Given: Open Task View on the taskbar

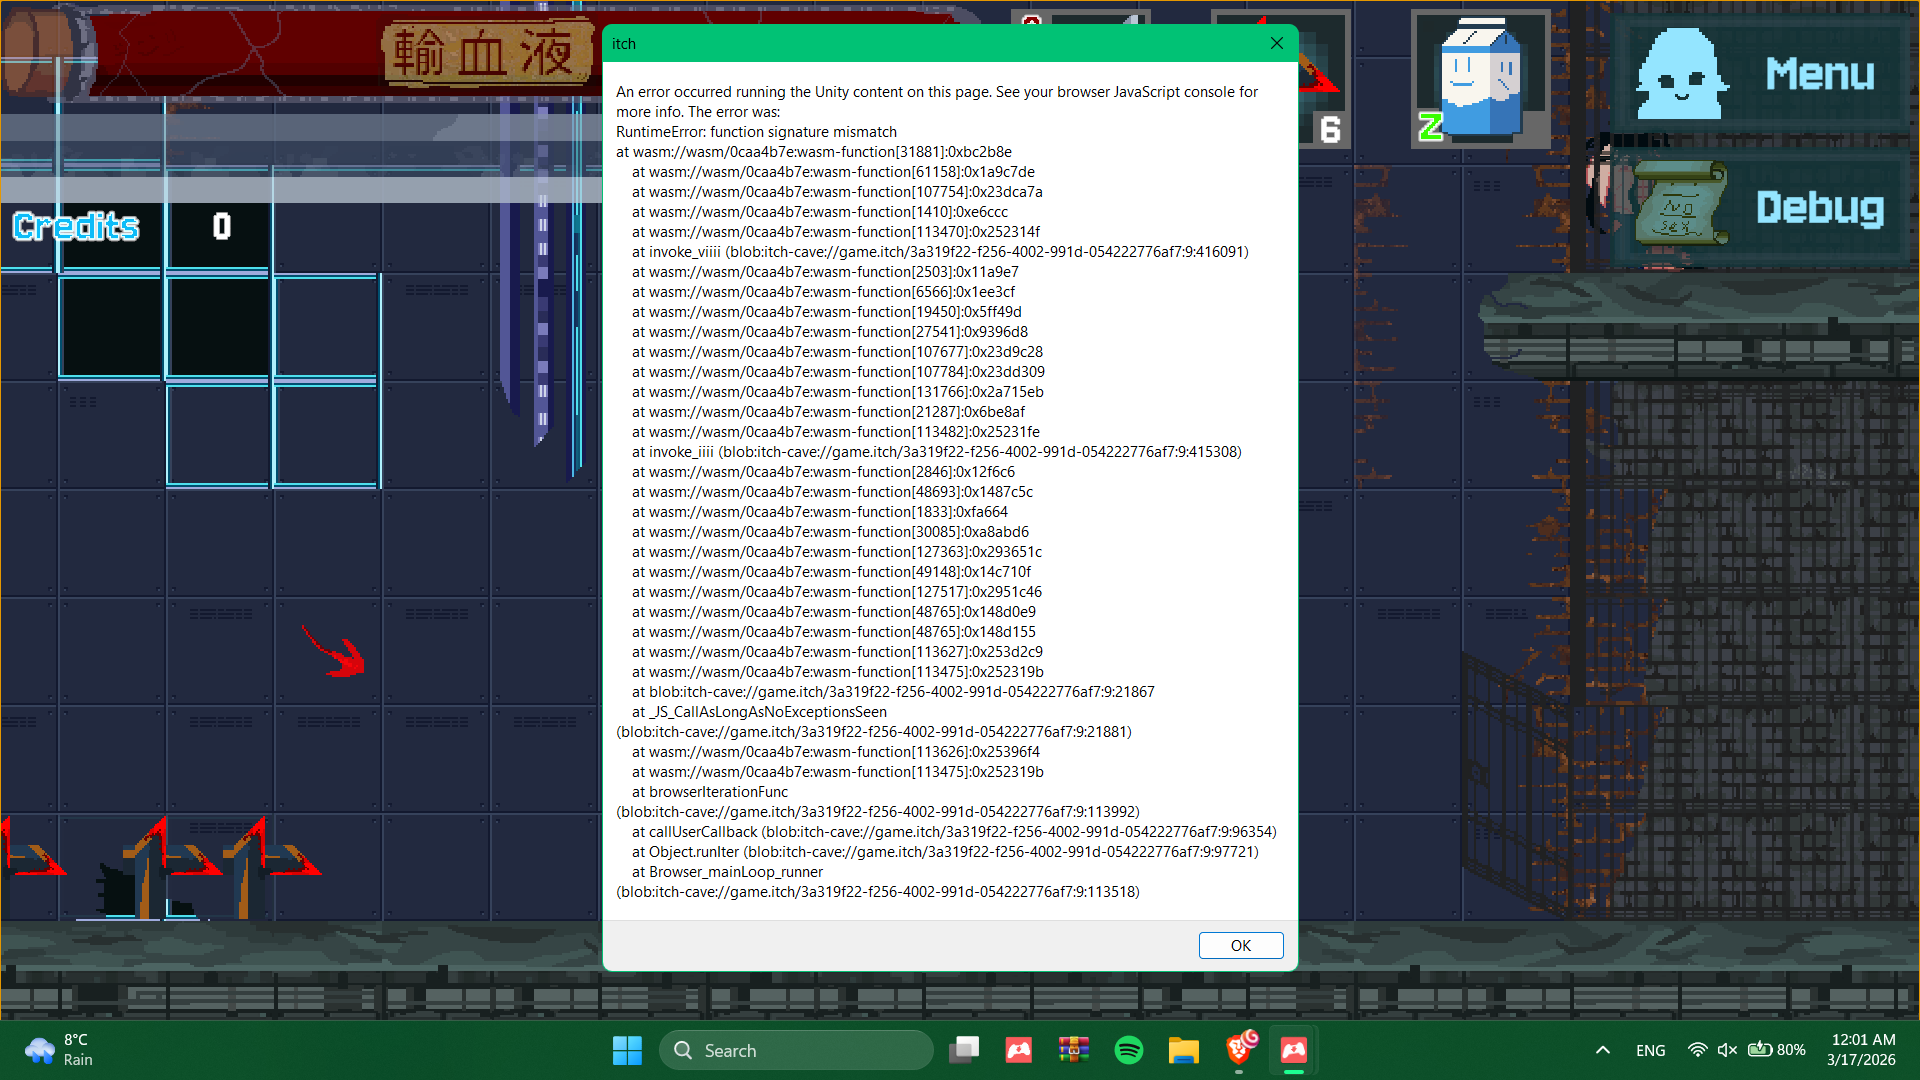Looking at the screenshot, I should point(964,1050).
